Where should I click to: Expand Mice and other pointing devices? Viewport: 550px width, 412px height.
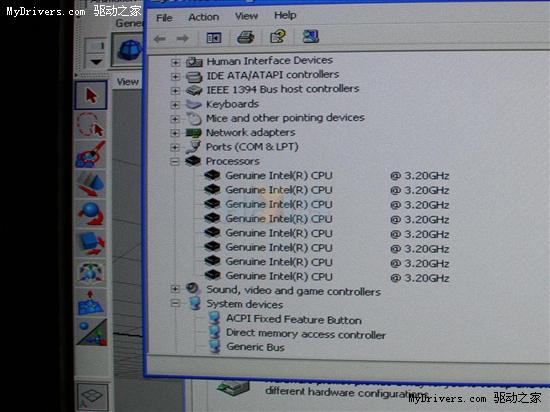coord(175,119)
